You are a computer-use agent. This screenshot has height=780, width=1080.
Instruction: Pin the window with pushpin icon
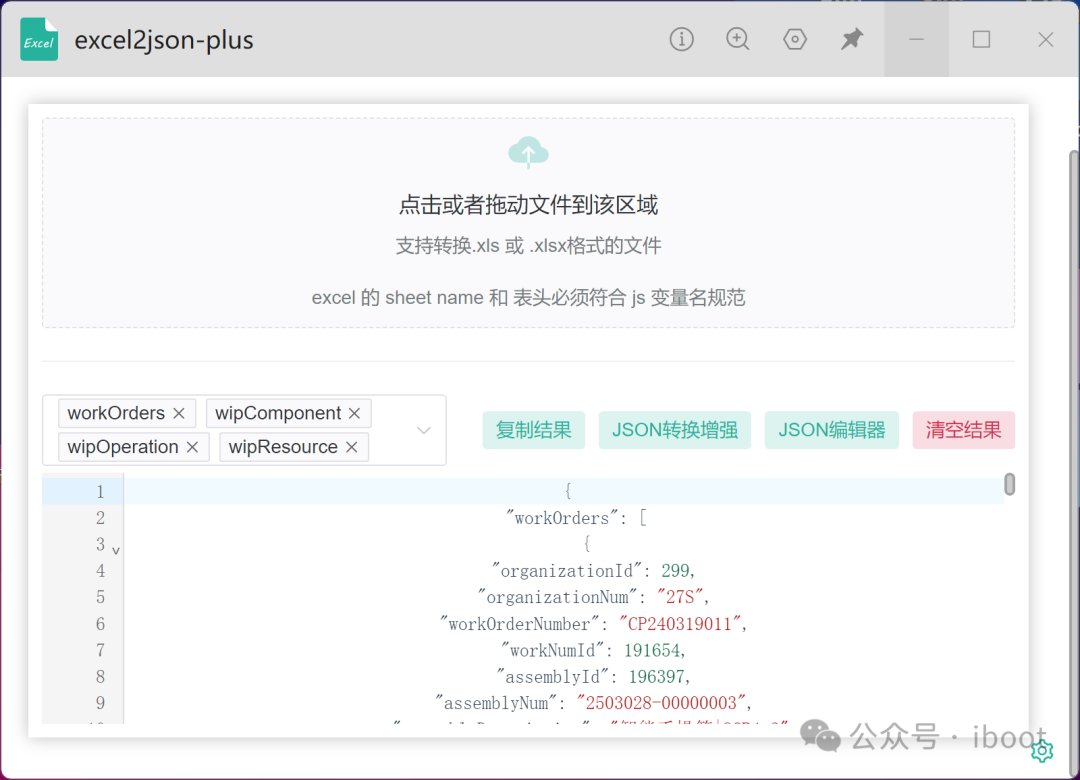click(x=851, y=39)
